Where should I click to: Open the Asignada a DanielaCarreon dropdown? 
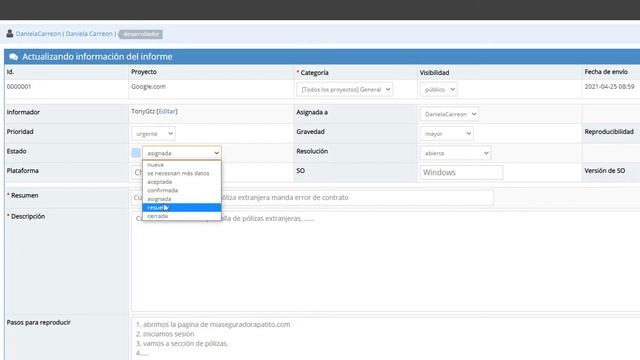[449, 114]
